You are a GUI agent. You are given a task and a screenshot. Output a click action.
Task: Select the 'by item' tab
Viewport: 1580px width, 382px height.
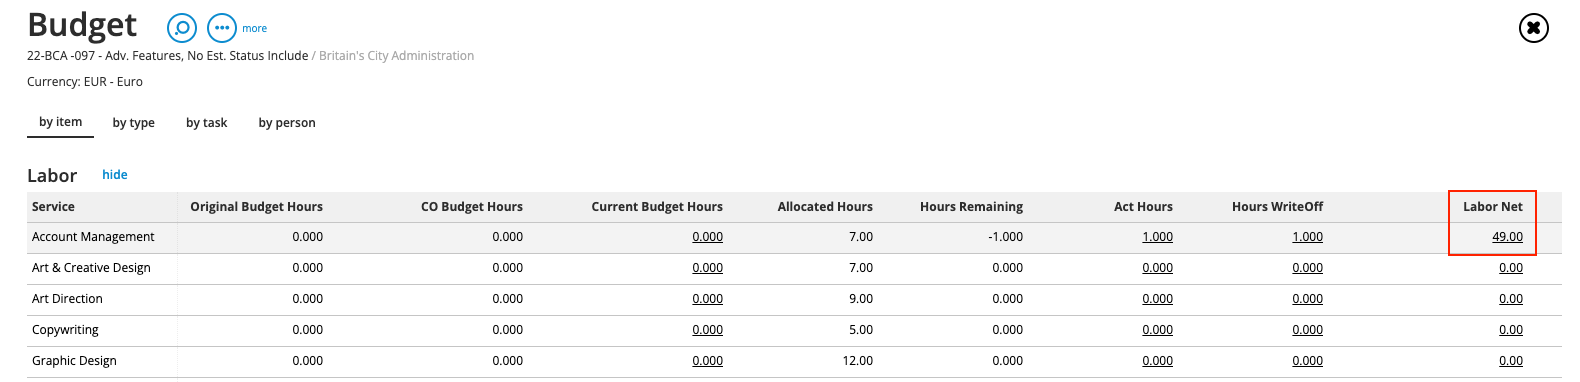click(60, 122)
